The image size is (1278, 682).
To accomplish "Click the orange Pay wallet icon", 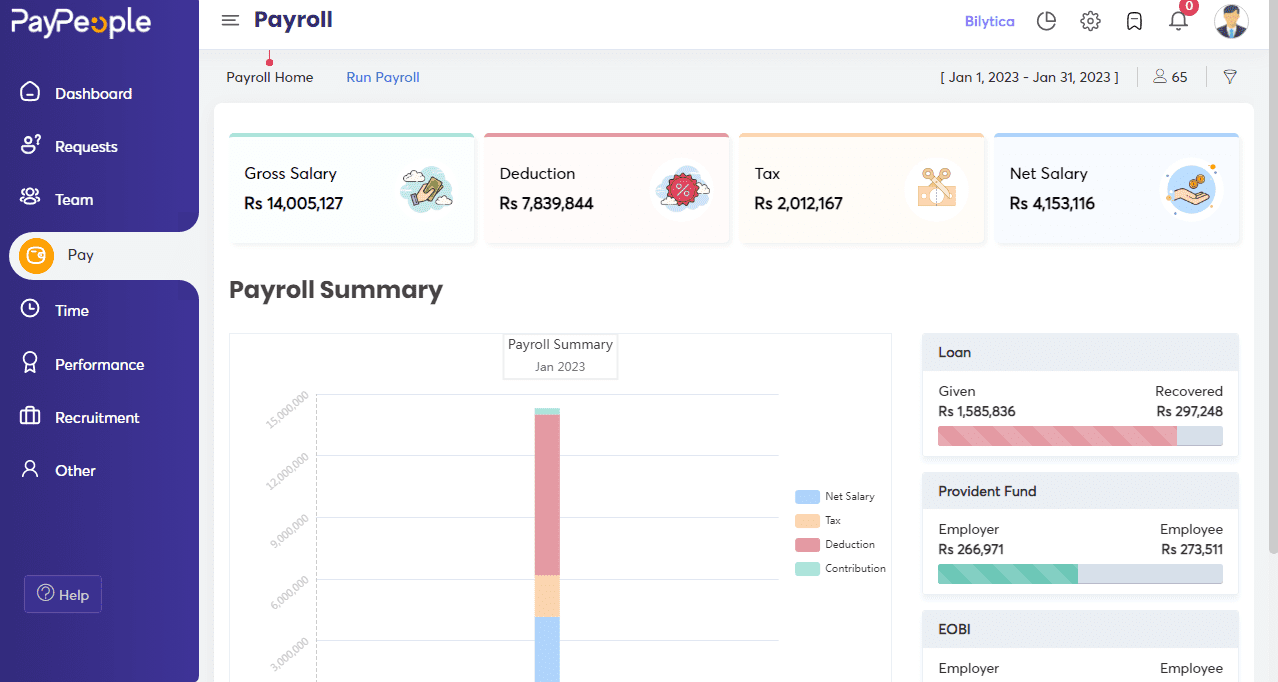I will (x=36, y=255).
